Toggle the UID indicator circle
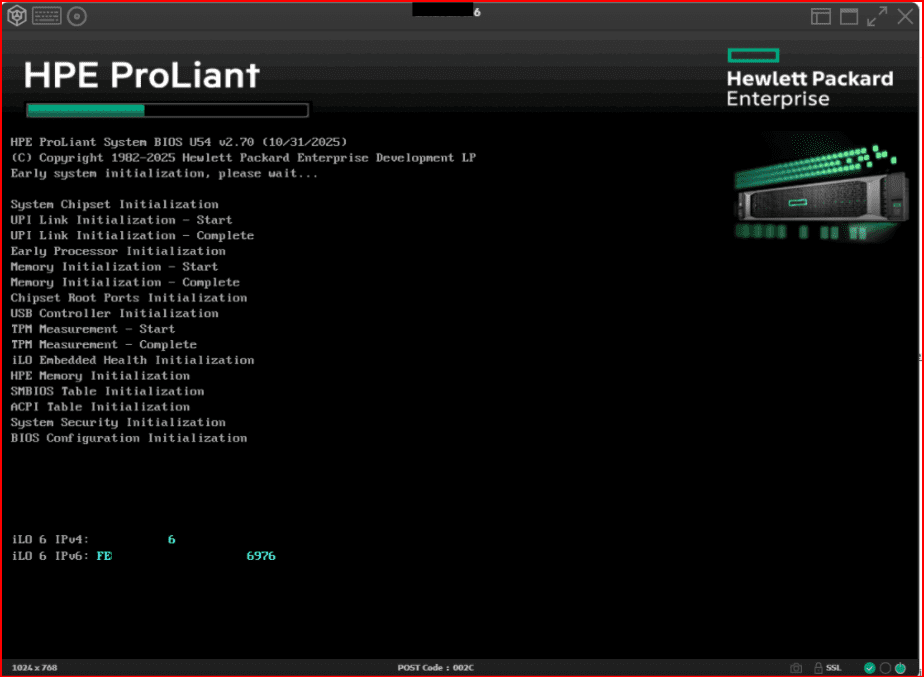 point(884,667)
